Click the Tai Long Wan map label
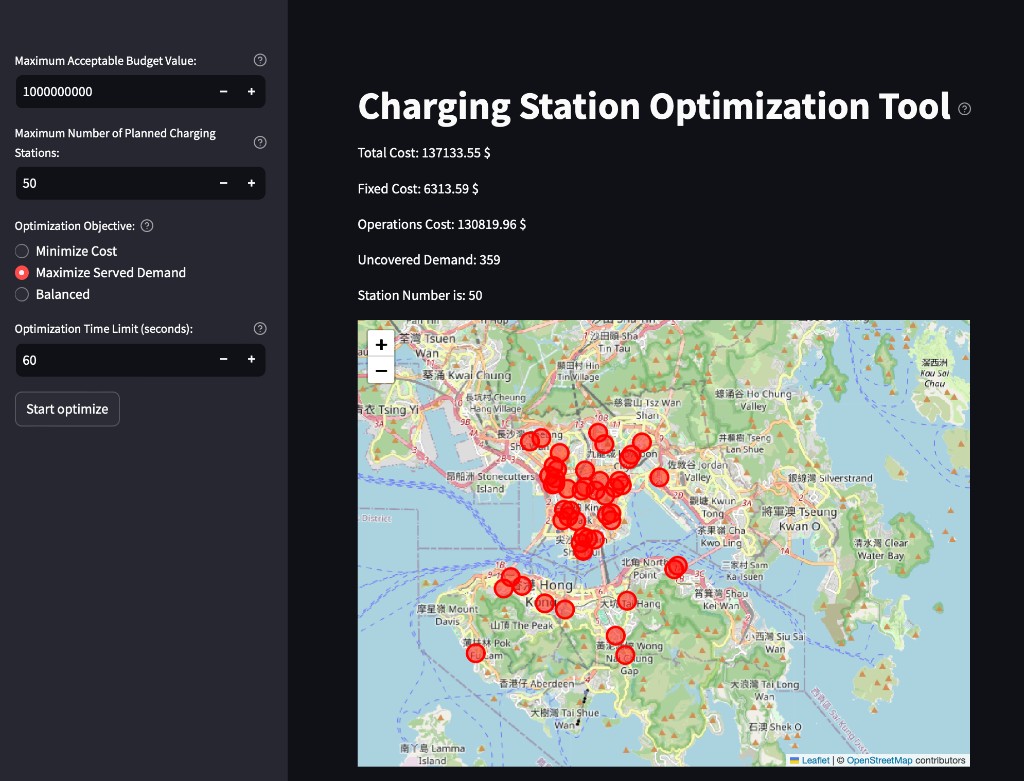 click(x=765, y=690)
